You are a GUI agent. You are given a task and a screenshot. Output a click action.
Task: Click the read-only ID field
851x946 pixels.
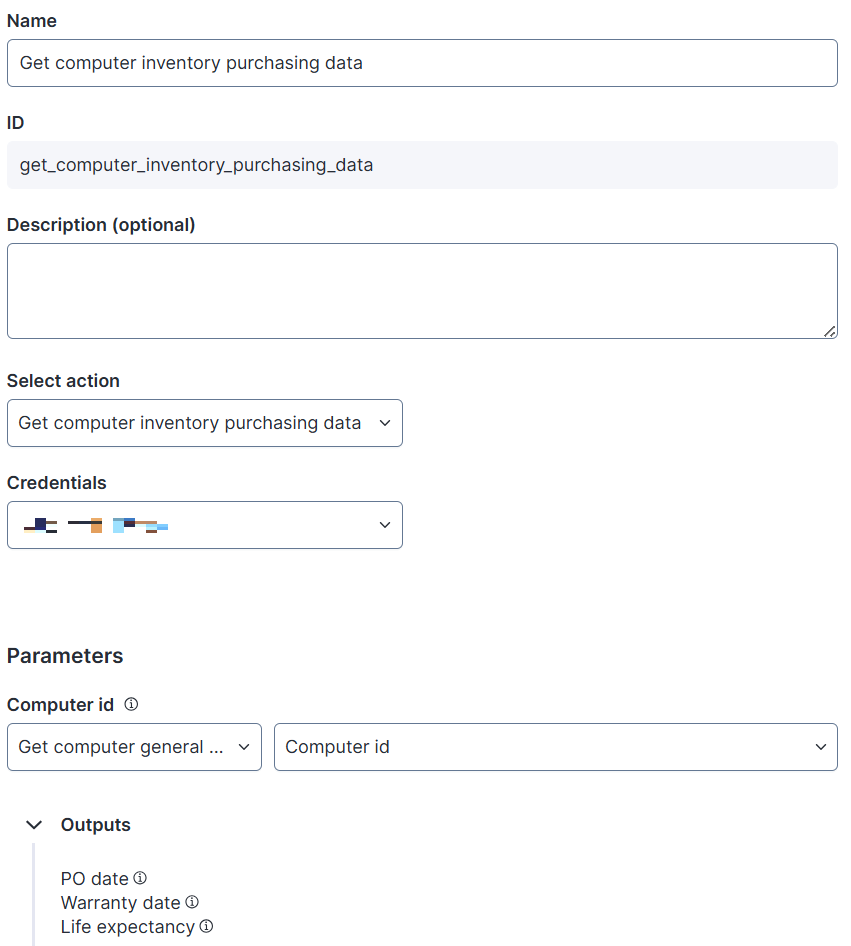pyautogui.click(x=422, y=165)
